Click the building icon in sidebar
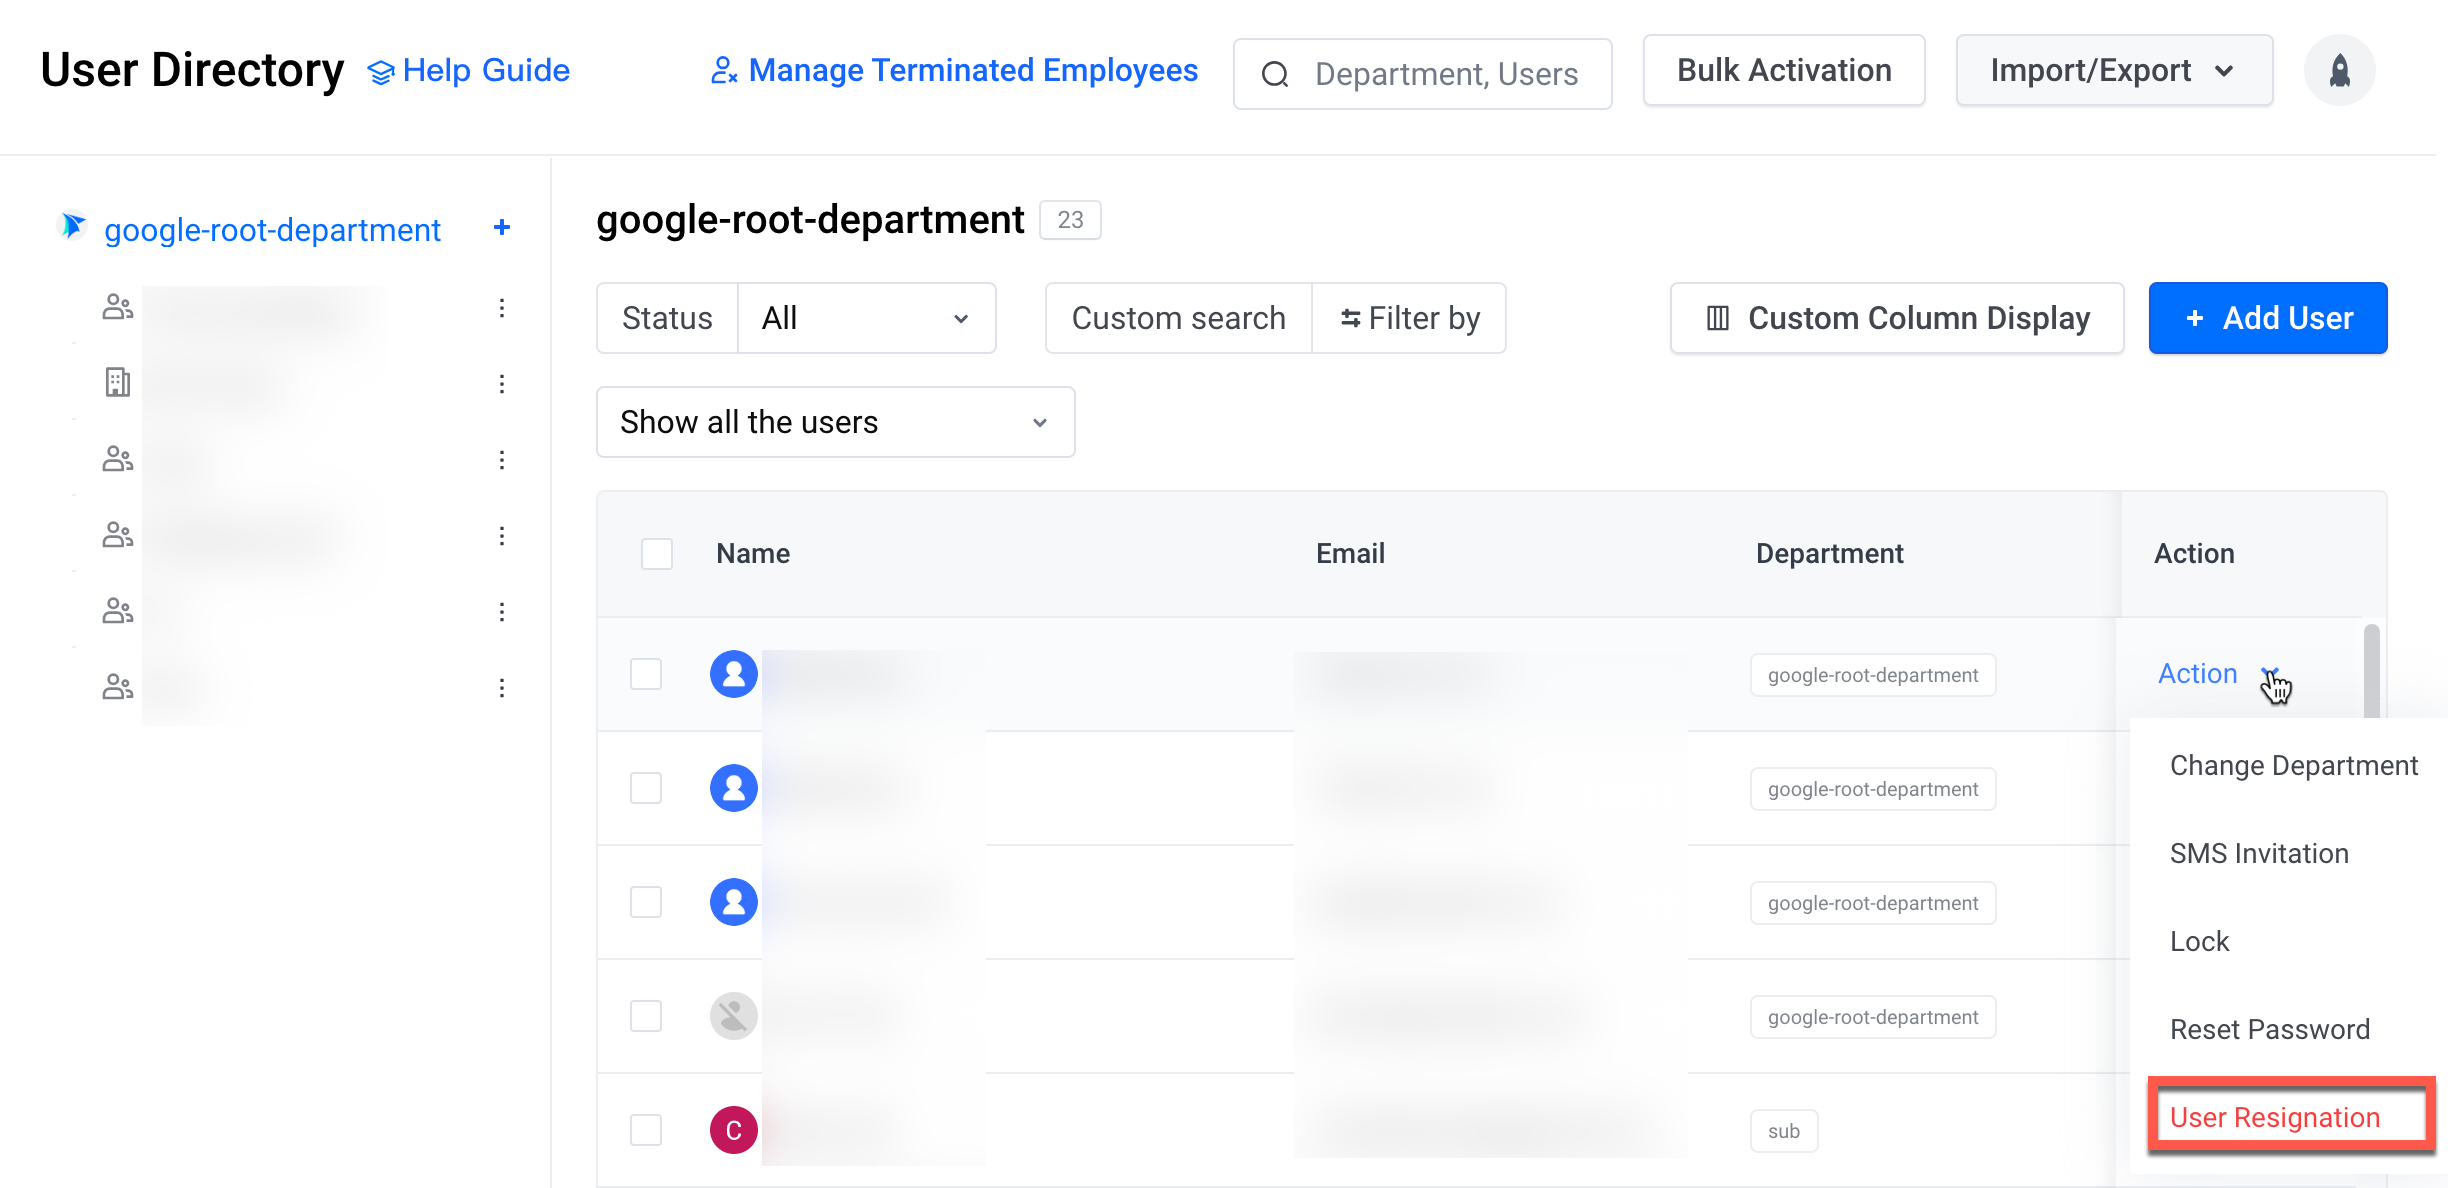 click(118, 382)
